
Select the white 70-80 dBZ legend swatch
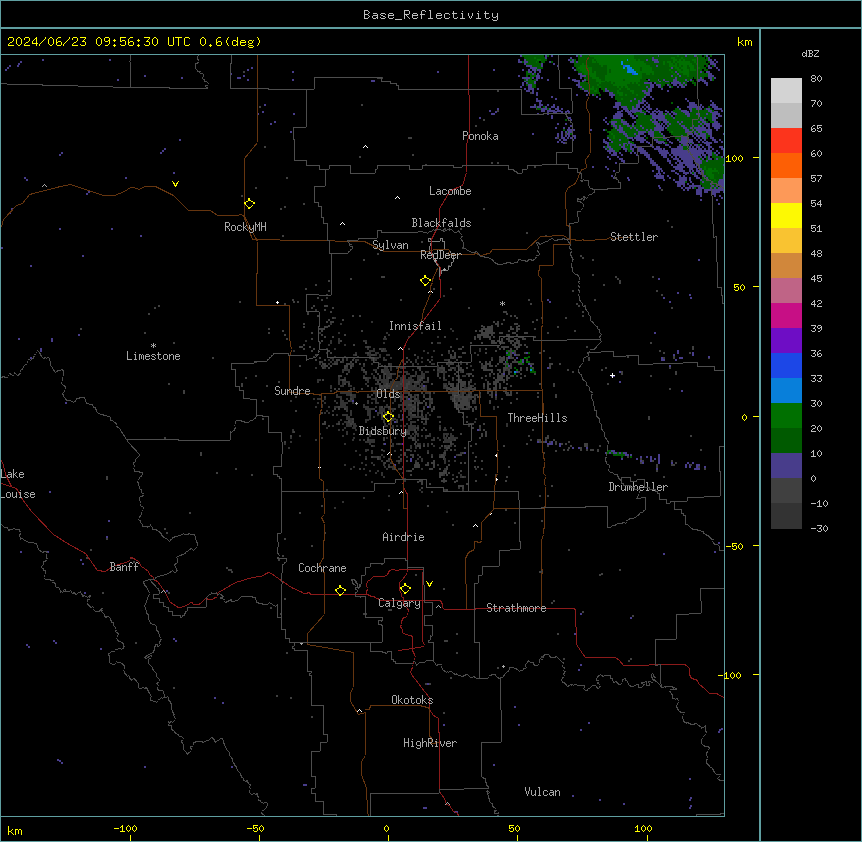tap(786, 90)
